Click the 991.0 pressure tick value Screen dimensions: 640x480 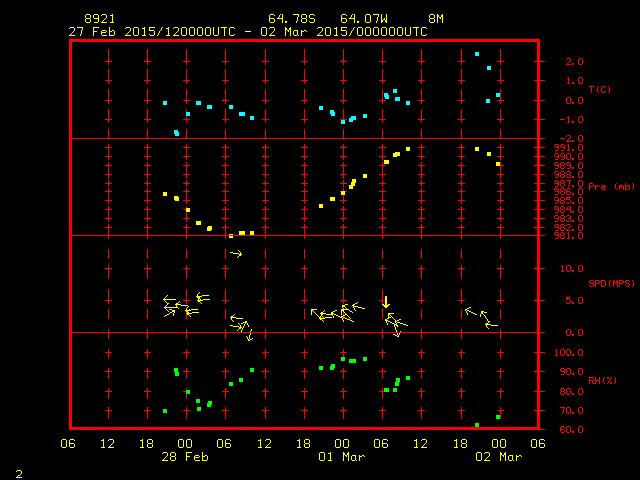pos(557,148)
